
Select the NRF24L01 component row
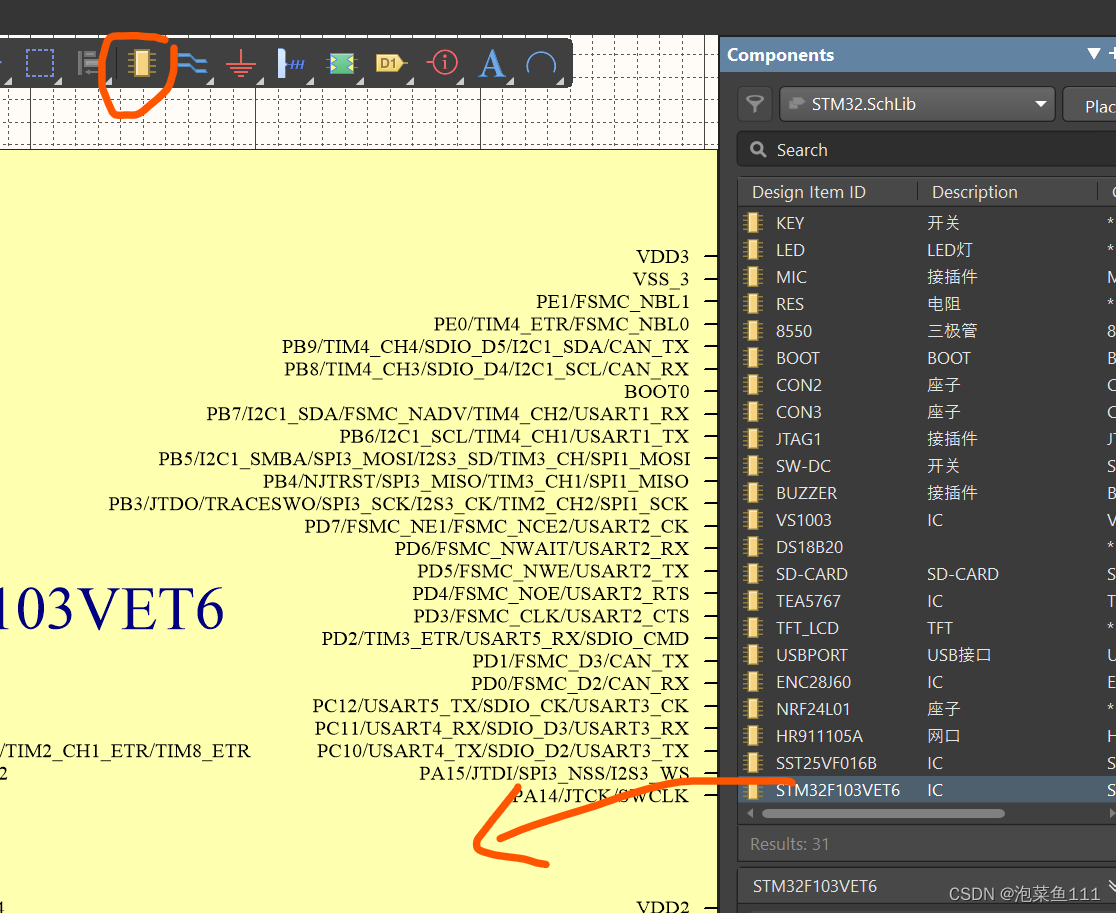927,709
